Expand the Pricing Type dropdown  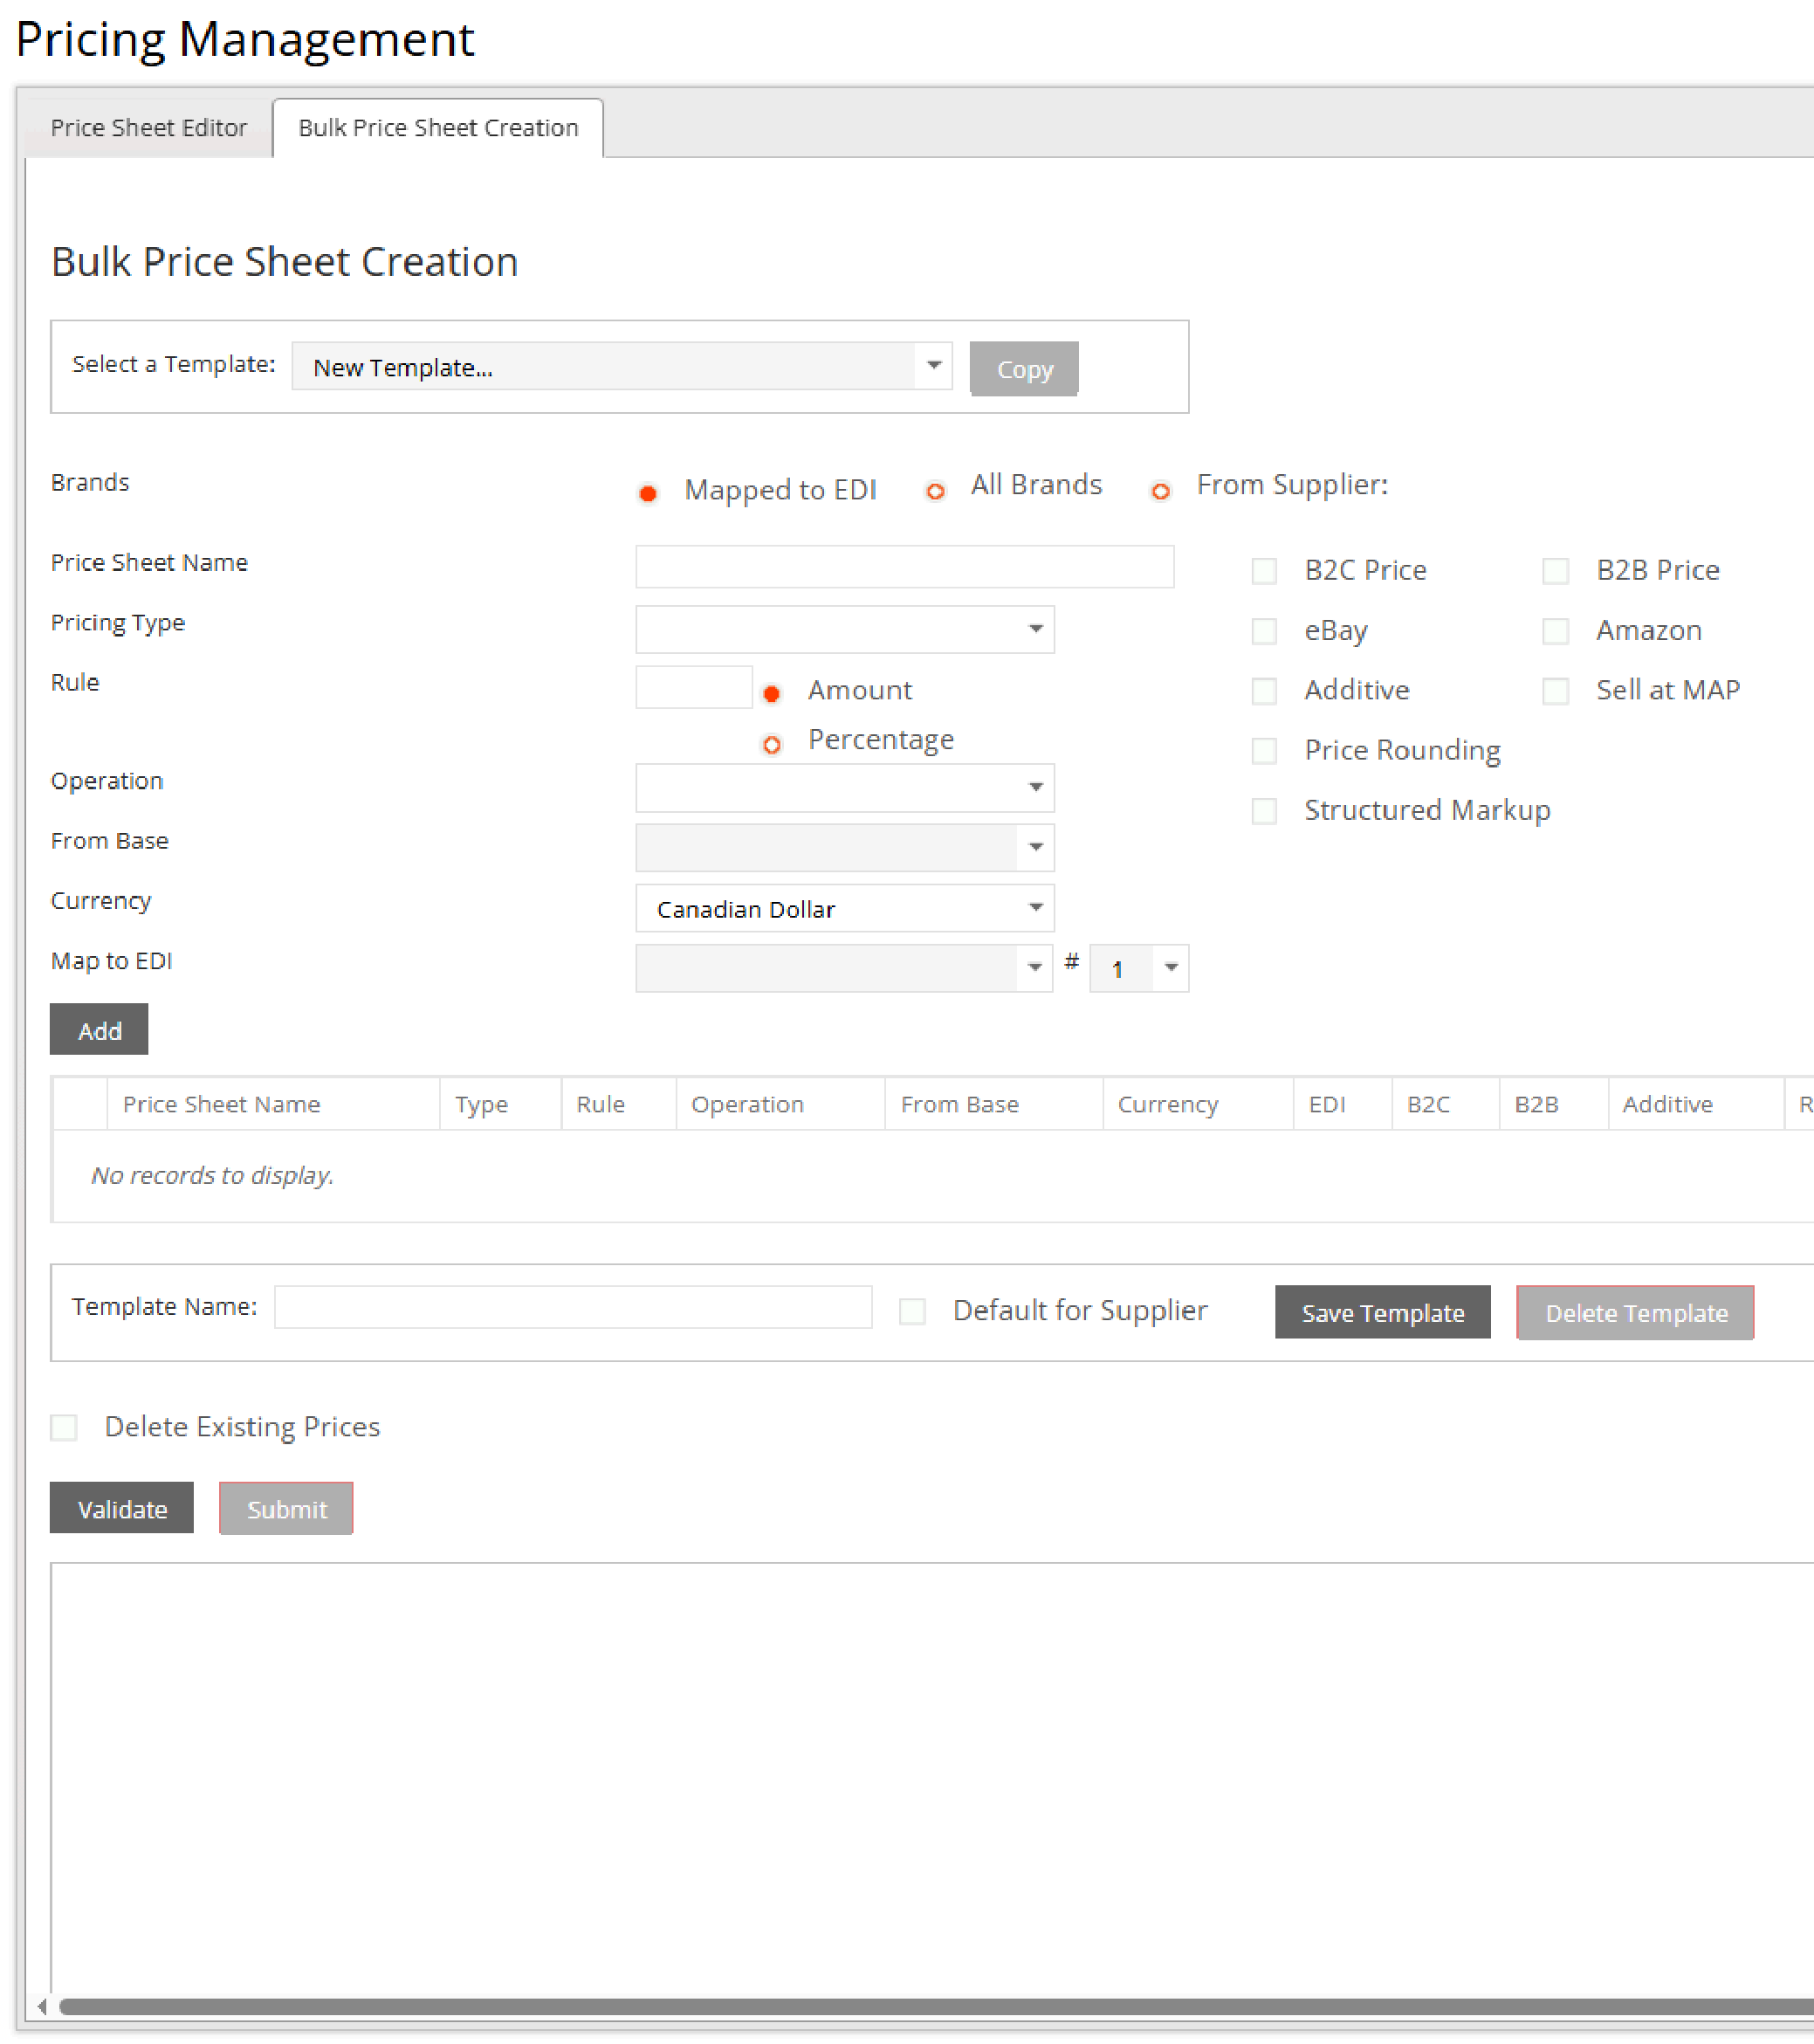(1035, 629)
